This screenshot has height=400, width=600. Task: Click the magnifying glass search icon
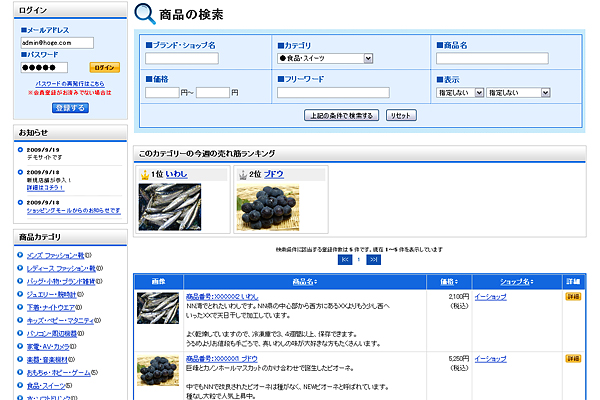(x=145, y=14)
